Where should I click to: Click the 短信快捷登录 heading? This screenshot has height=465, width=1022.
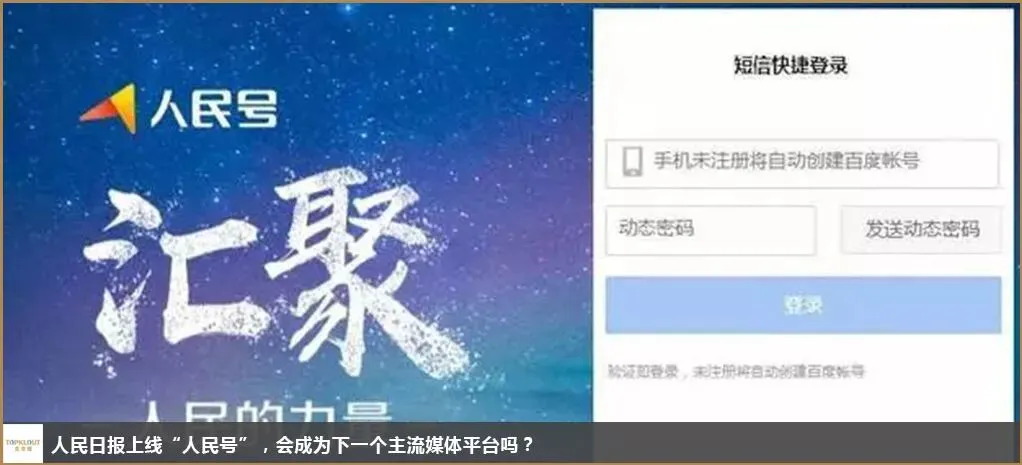click(791, 66)
